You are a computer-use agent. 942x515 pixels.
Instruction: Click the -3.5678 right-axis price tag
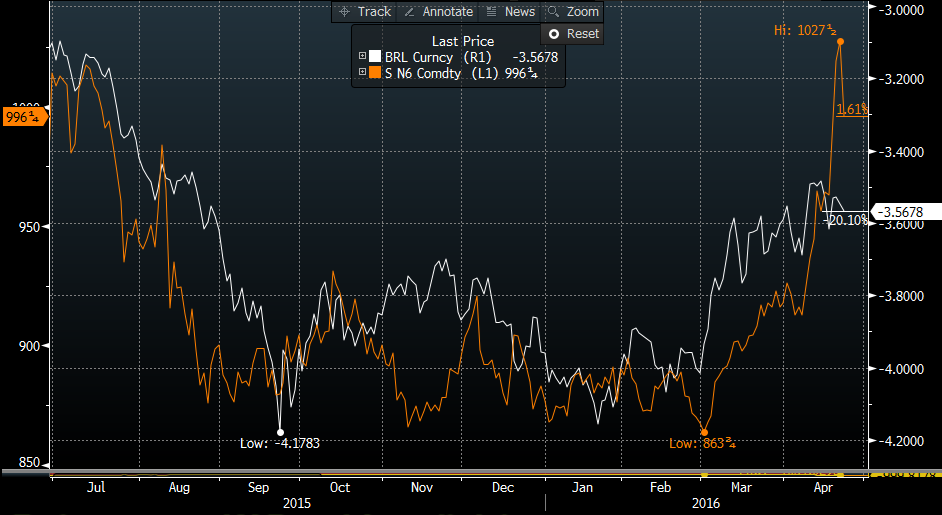[902, 211]
